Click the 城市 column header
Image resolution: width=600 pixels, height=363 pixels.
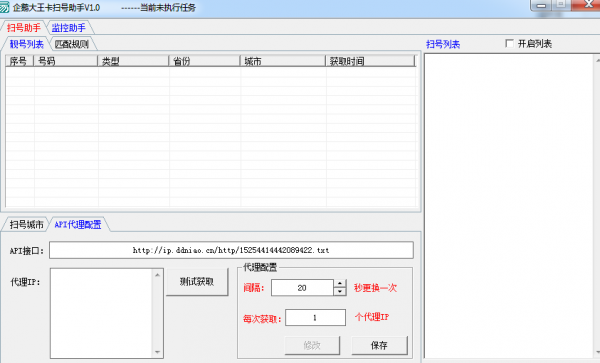(283, 61)
